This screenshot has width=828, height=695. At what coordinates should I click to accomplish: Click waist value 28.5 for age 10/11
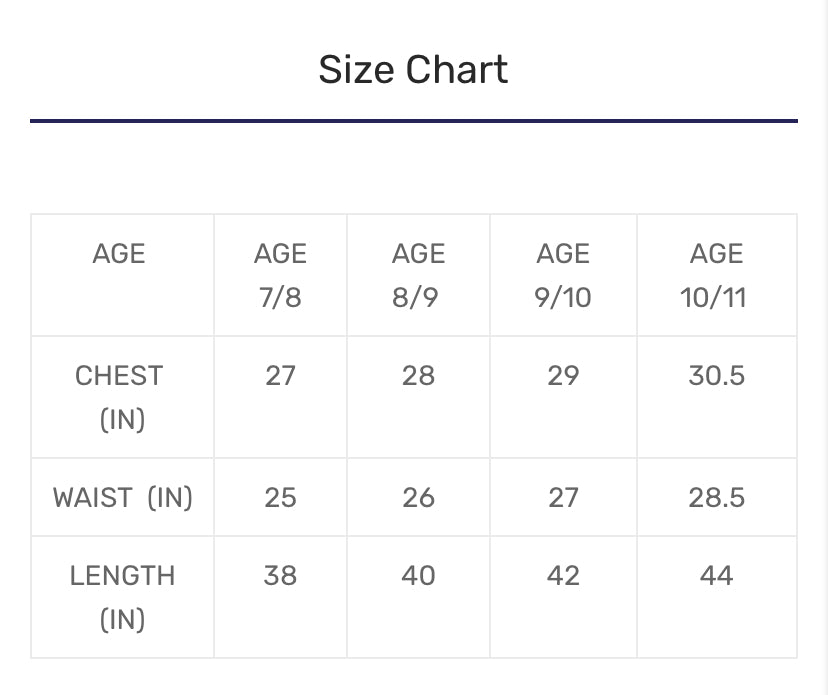[716, 497]
